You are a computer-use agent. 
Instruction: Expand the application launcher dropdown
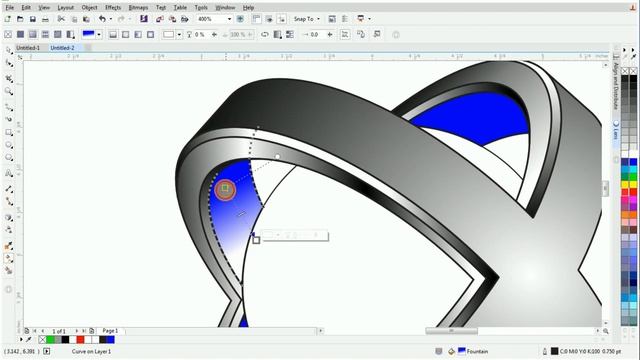369,19
